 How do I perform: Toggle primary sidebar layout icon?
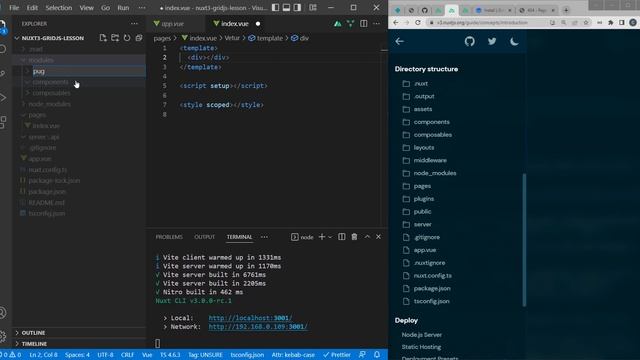pos(276,7)
